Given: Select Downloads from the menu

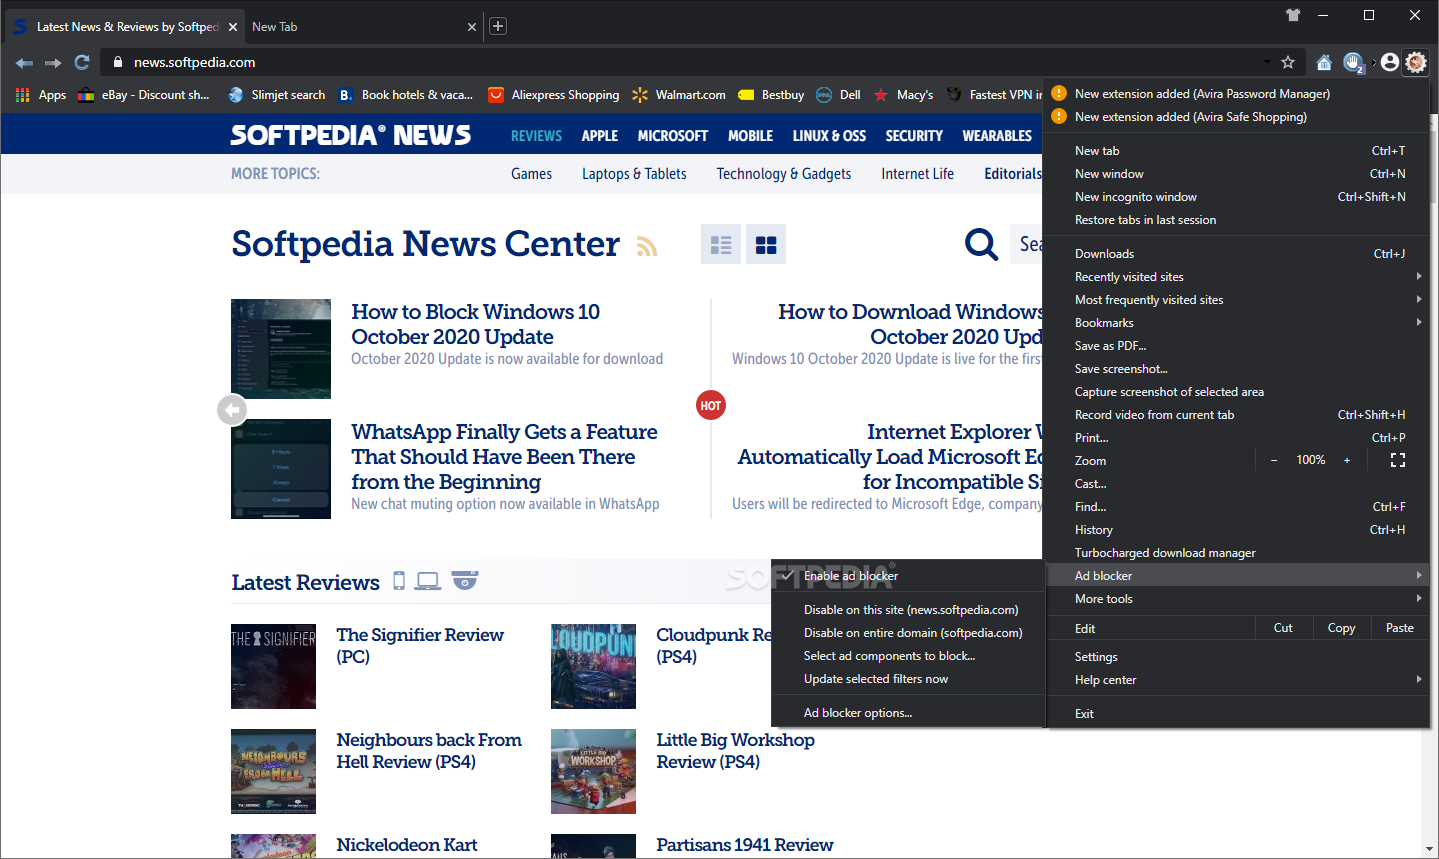Looking at the screenshot, I should coord(1236,254).
